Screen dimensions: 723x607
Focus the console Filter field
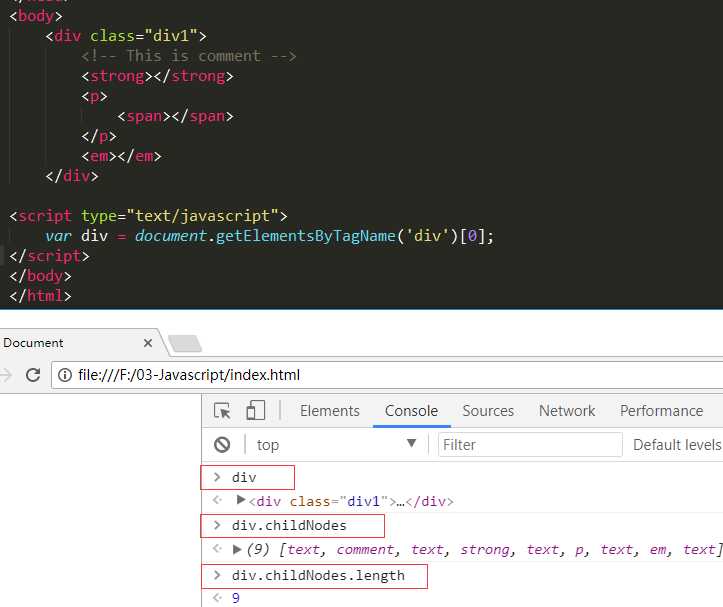pos(530,445)
